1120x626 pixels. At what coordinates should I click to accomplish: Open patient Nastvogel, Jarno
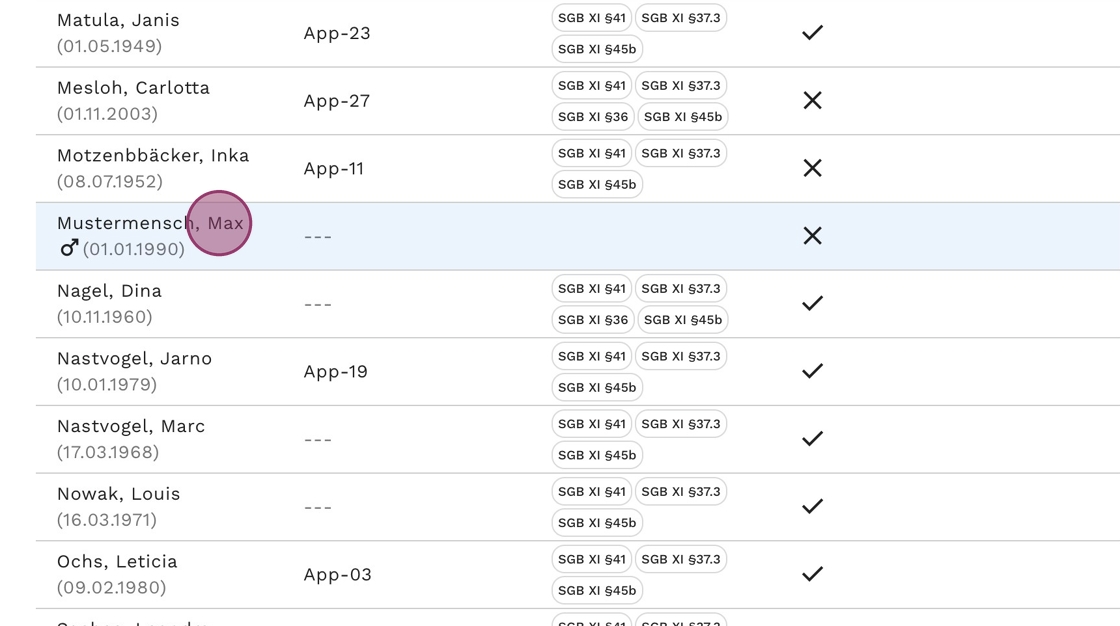coord(134,358)
